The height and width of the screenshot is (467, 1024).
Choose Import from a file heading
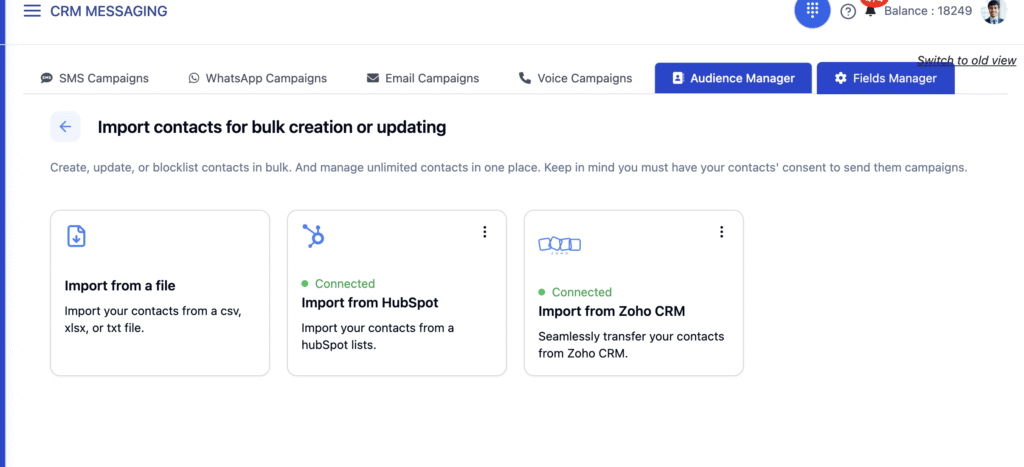pyautogui.click(x=120, y=285)
